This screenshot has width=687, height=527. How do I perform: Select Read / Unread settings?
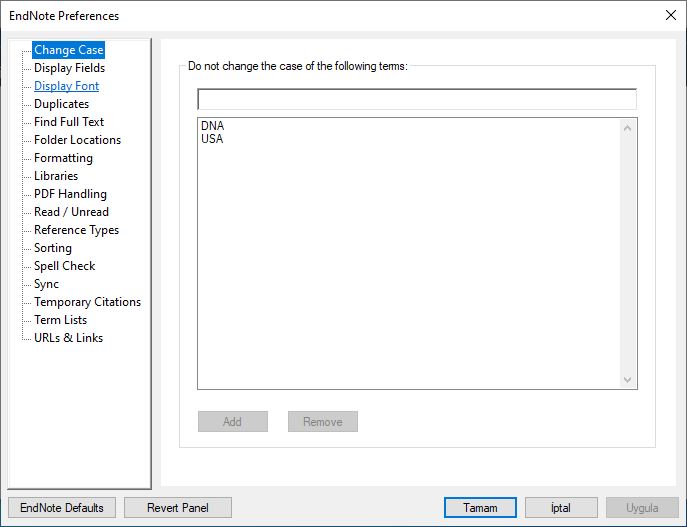click(x=71, y=212)
